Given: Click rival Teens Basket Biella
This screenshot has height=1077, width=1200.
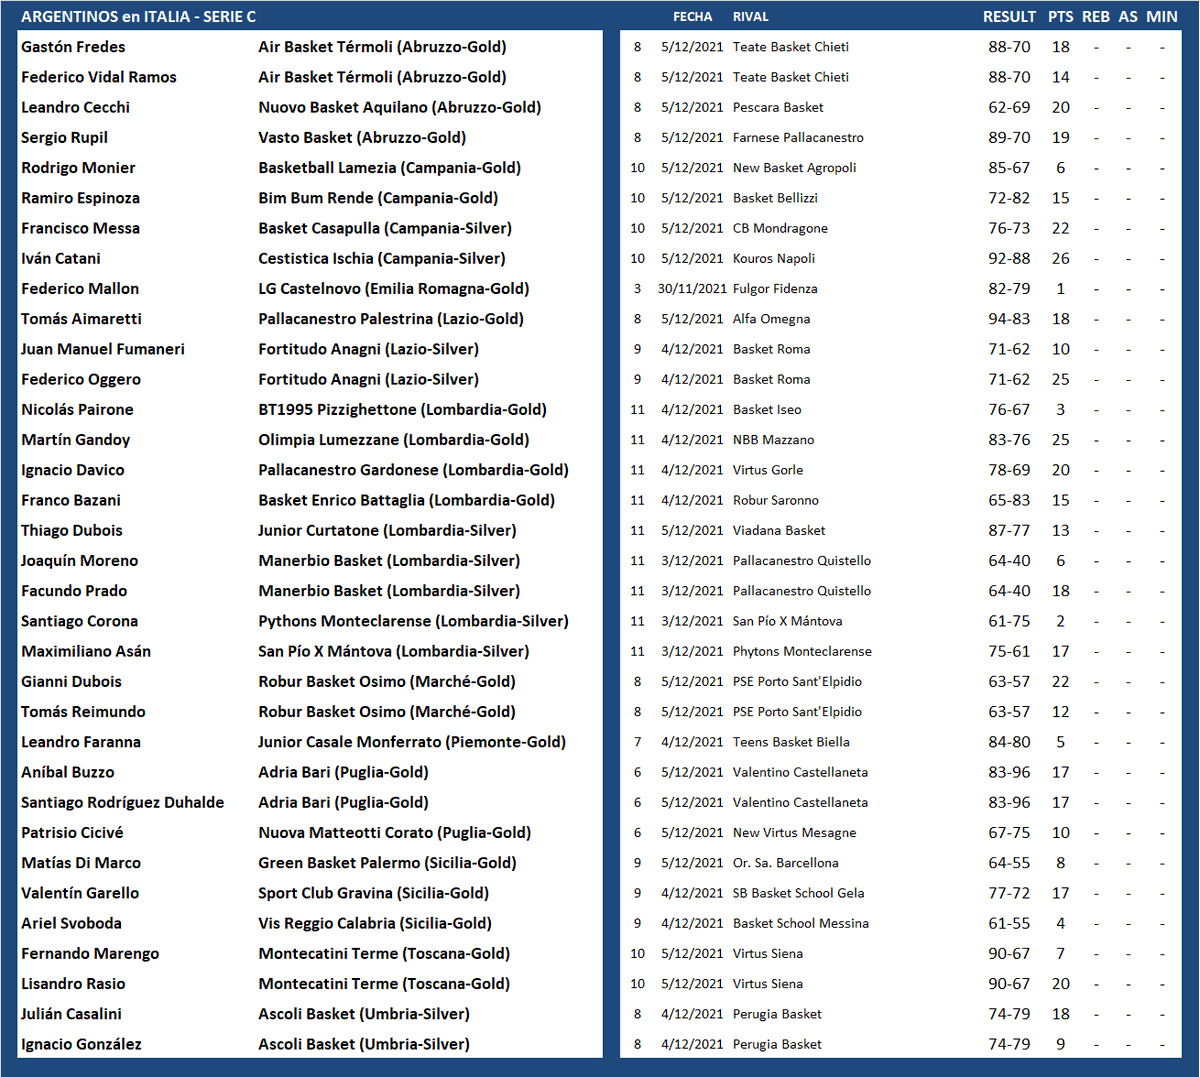Looking at the screenshot, I should tap(791, 742).
